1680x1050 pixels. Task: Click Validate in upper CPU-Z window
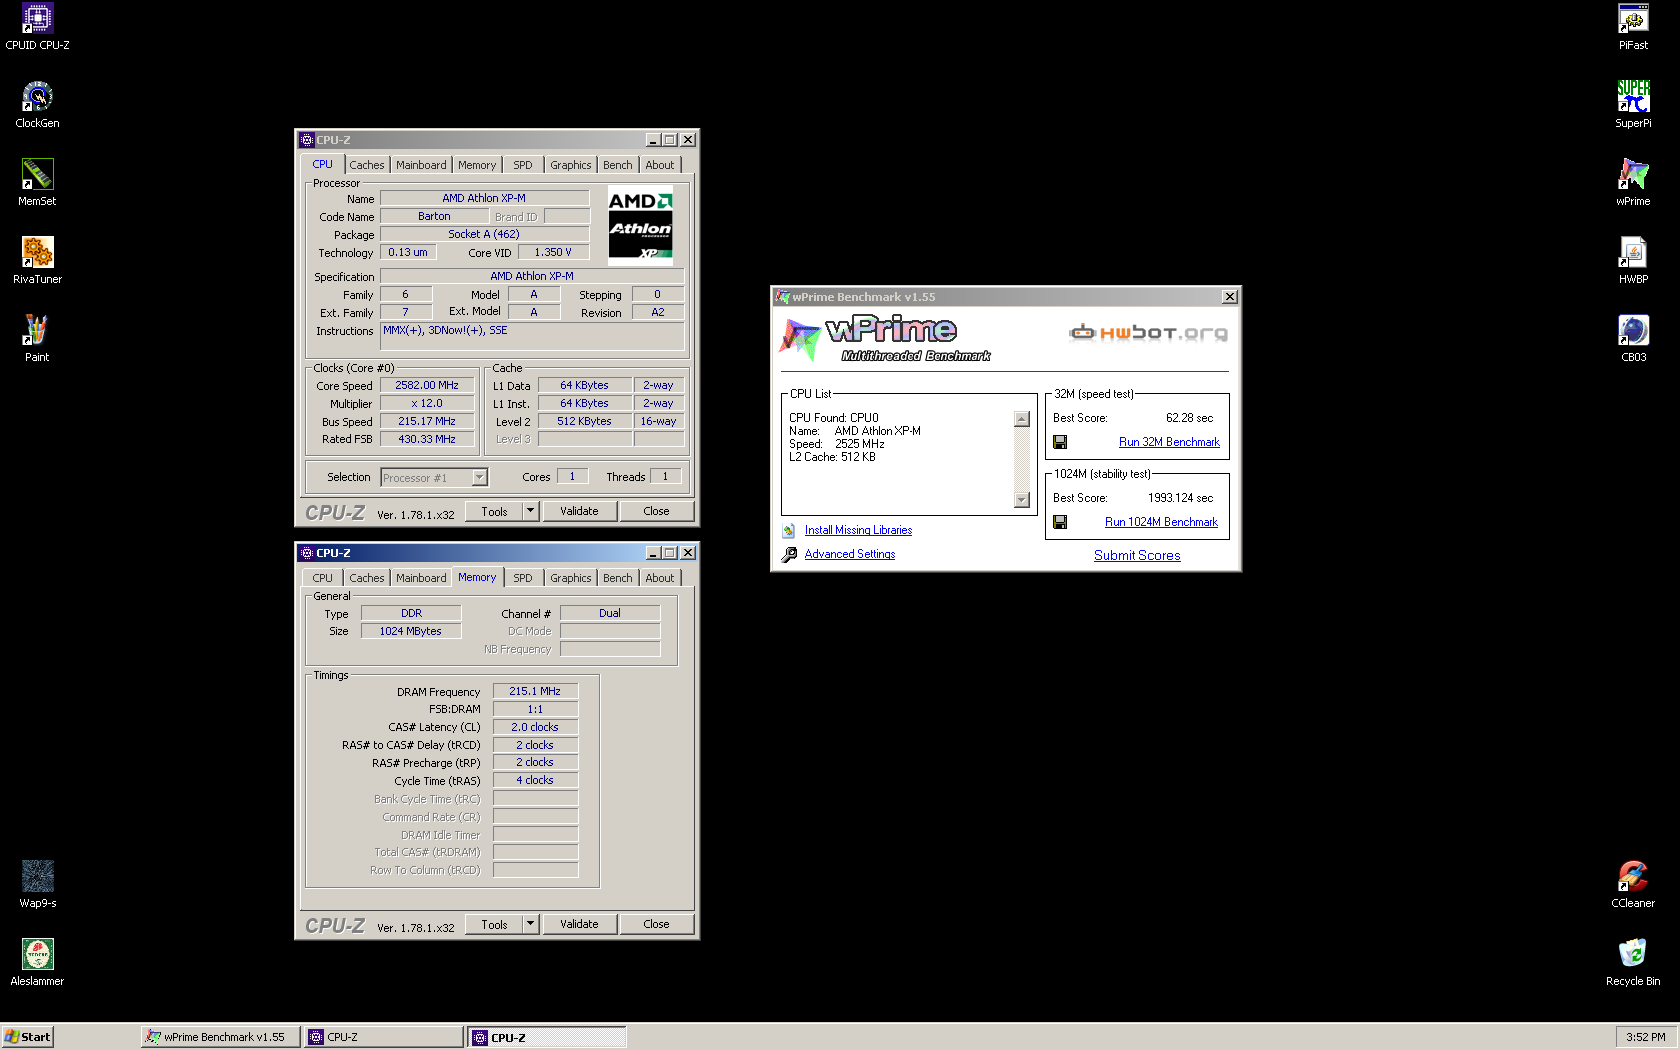click(x=579, y=511)
